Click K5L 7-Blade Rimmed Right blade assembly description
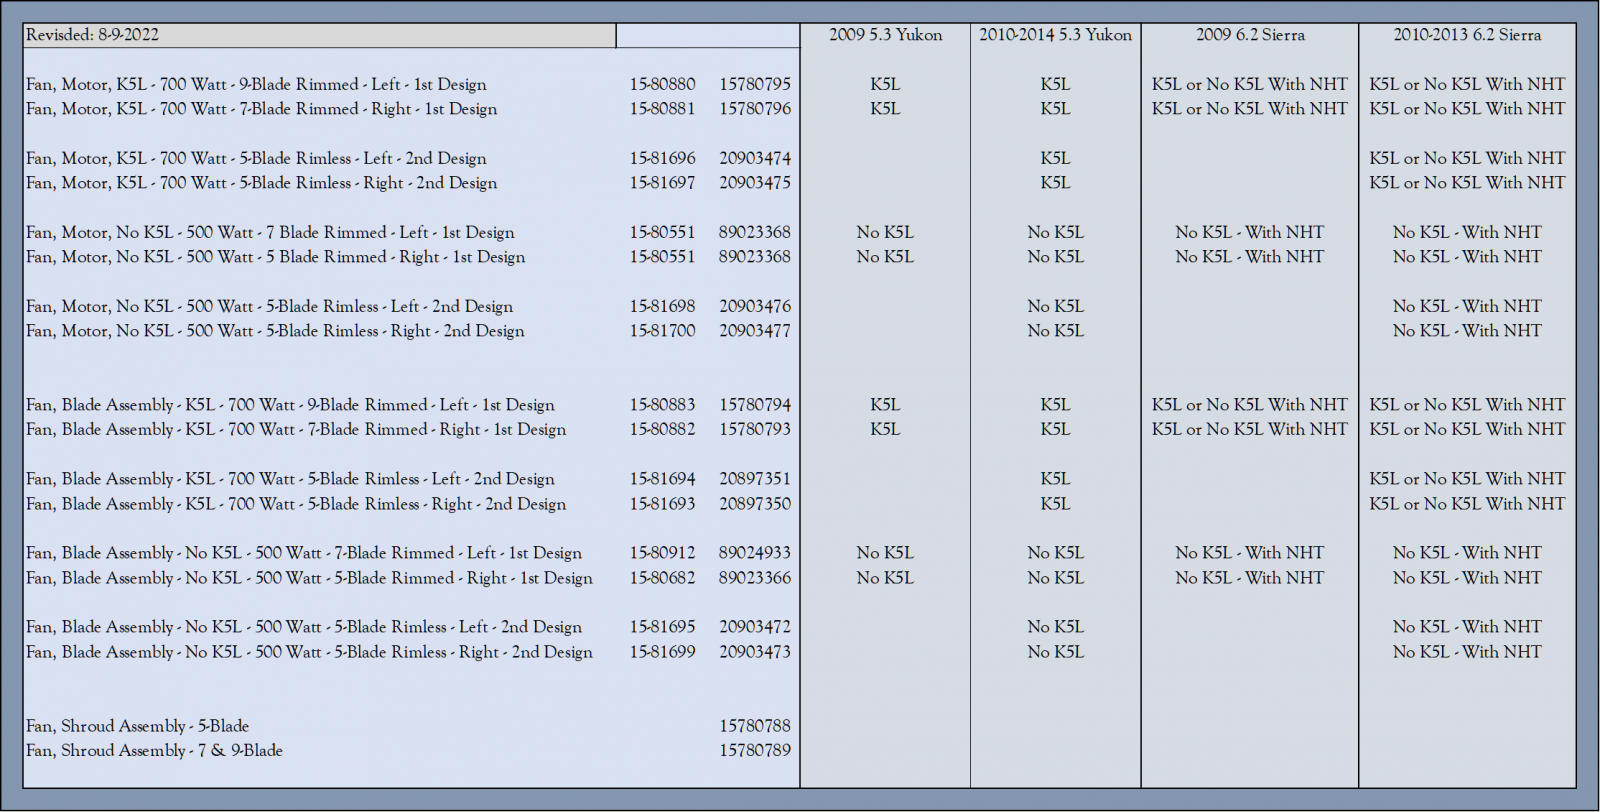The width and height of the screenshot is (1600, 812). [x=296, y=429]
